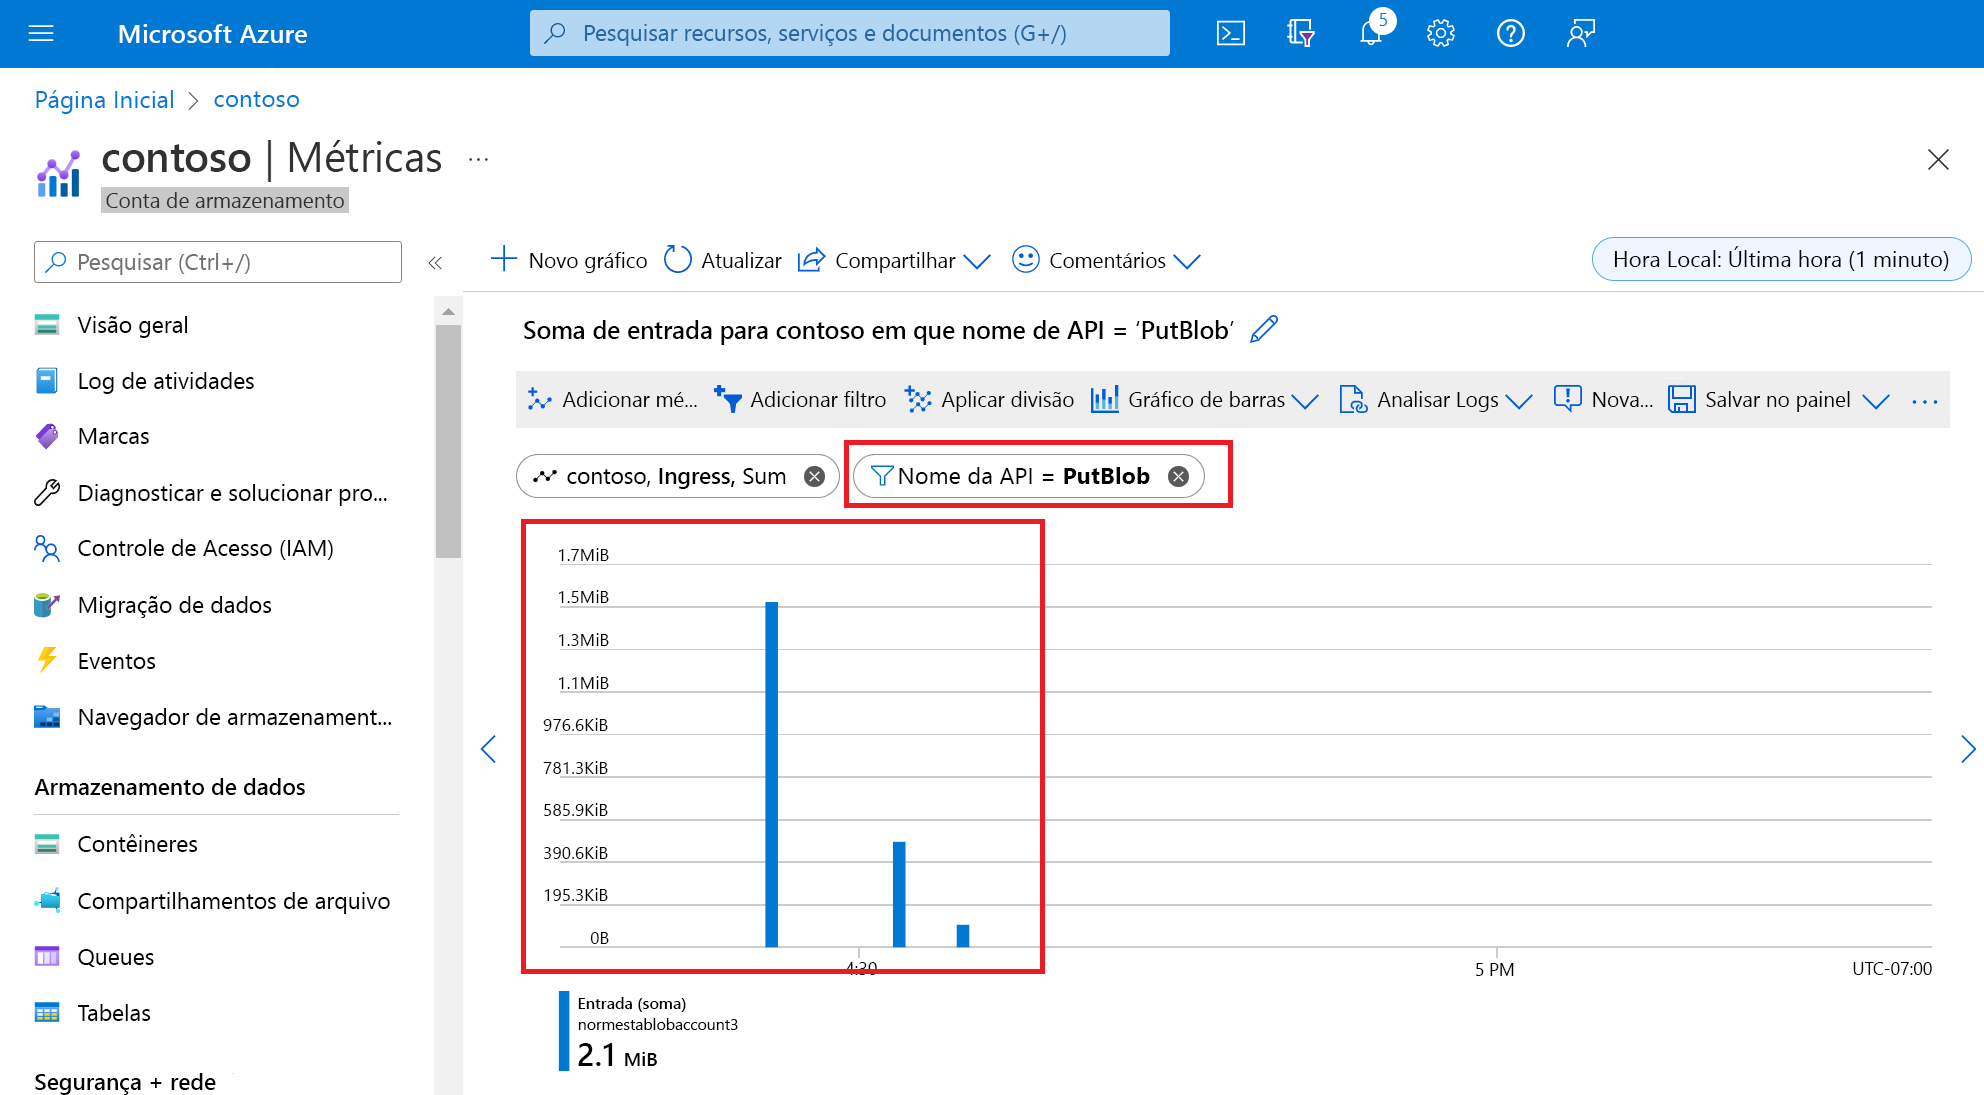Click the Microsoft Azure logo text
1984x1095 pixels.
(212, 34)
